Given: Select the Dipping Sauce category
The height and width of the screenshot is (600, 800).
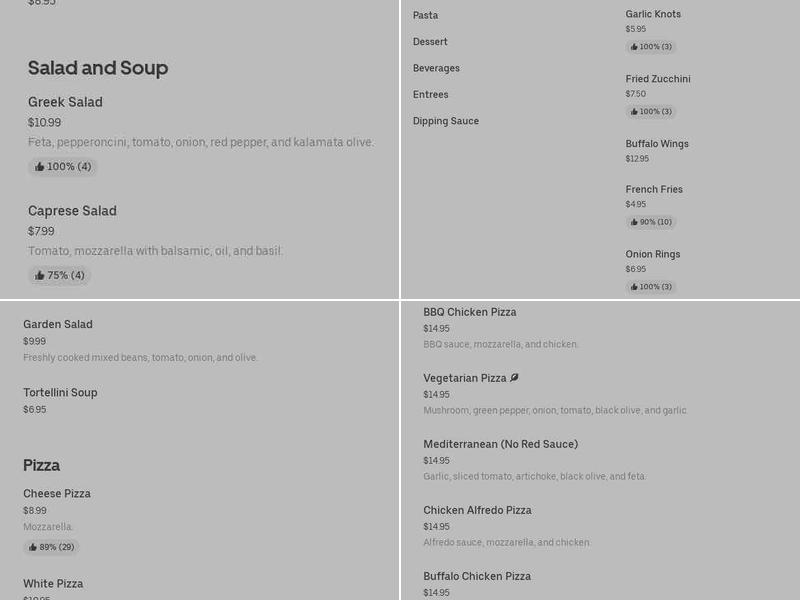Looking at the screenshot, I should click(x=445, y=121).
